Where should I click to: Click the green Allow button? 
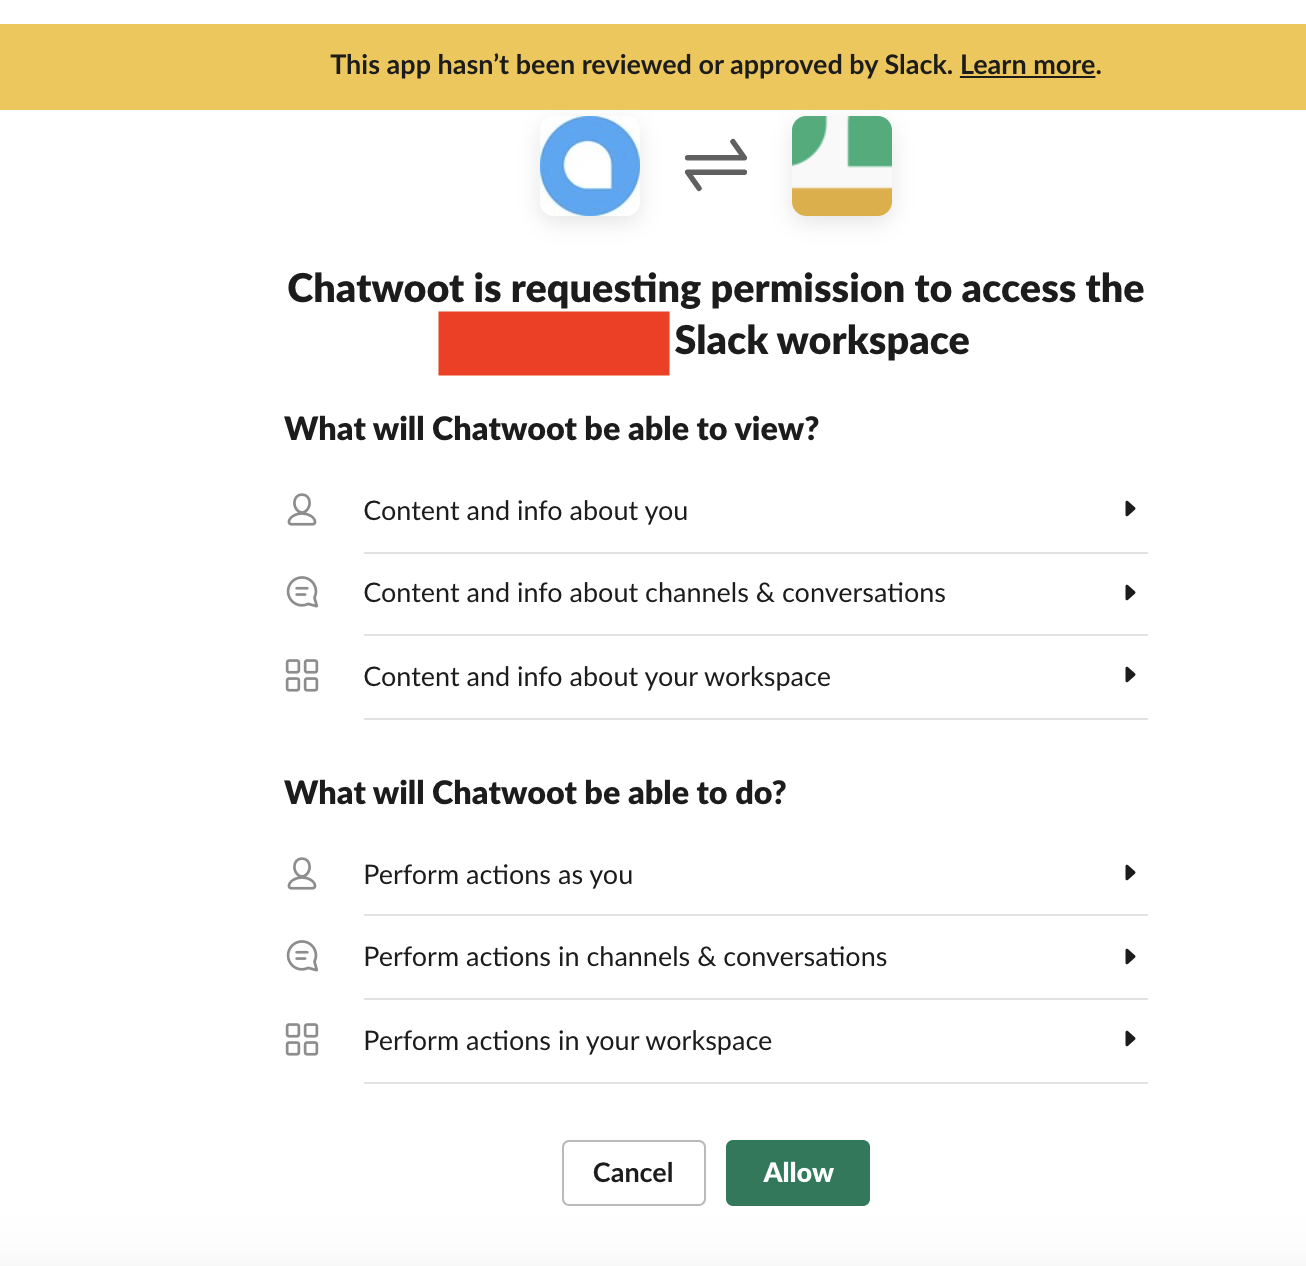click(798, 1173)
